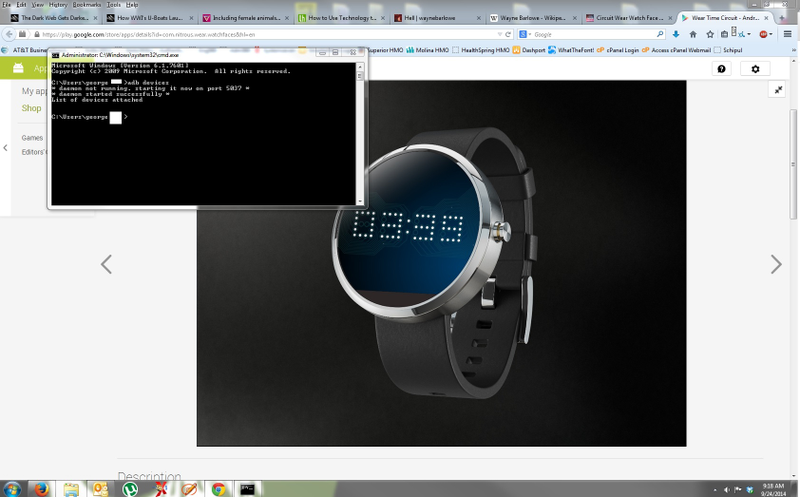Open Bookmarks menu in Firefox
The width and height of the screenshot is (800, 497).
tap(87, 5)
